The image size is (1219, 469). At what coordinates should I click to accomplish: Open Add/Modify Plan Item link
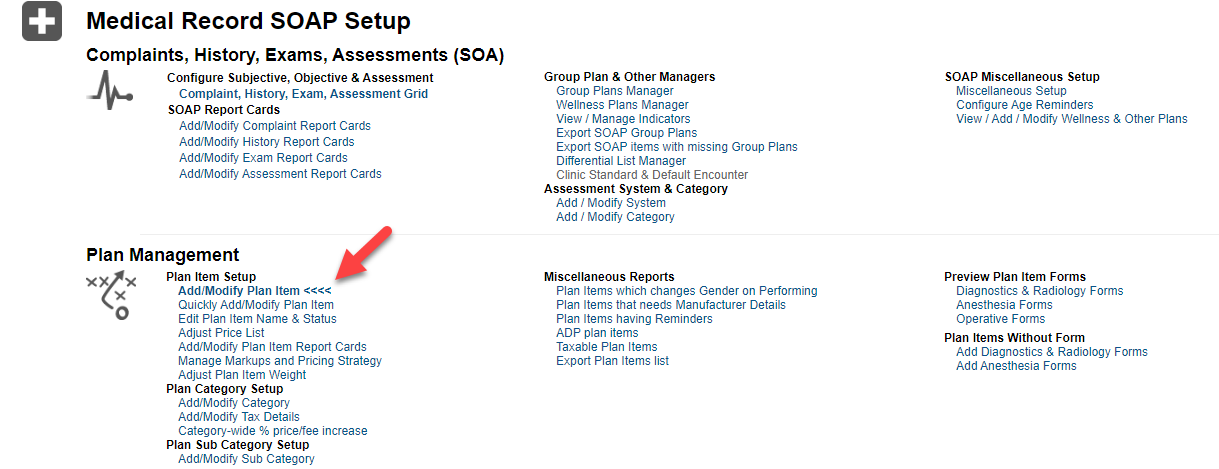(239, 291)
